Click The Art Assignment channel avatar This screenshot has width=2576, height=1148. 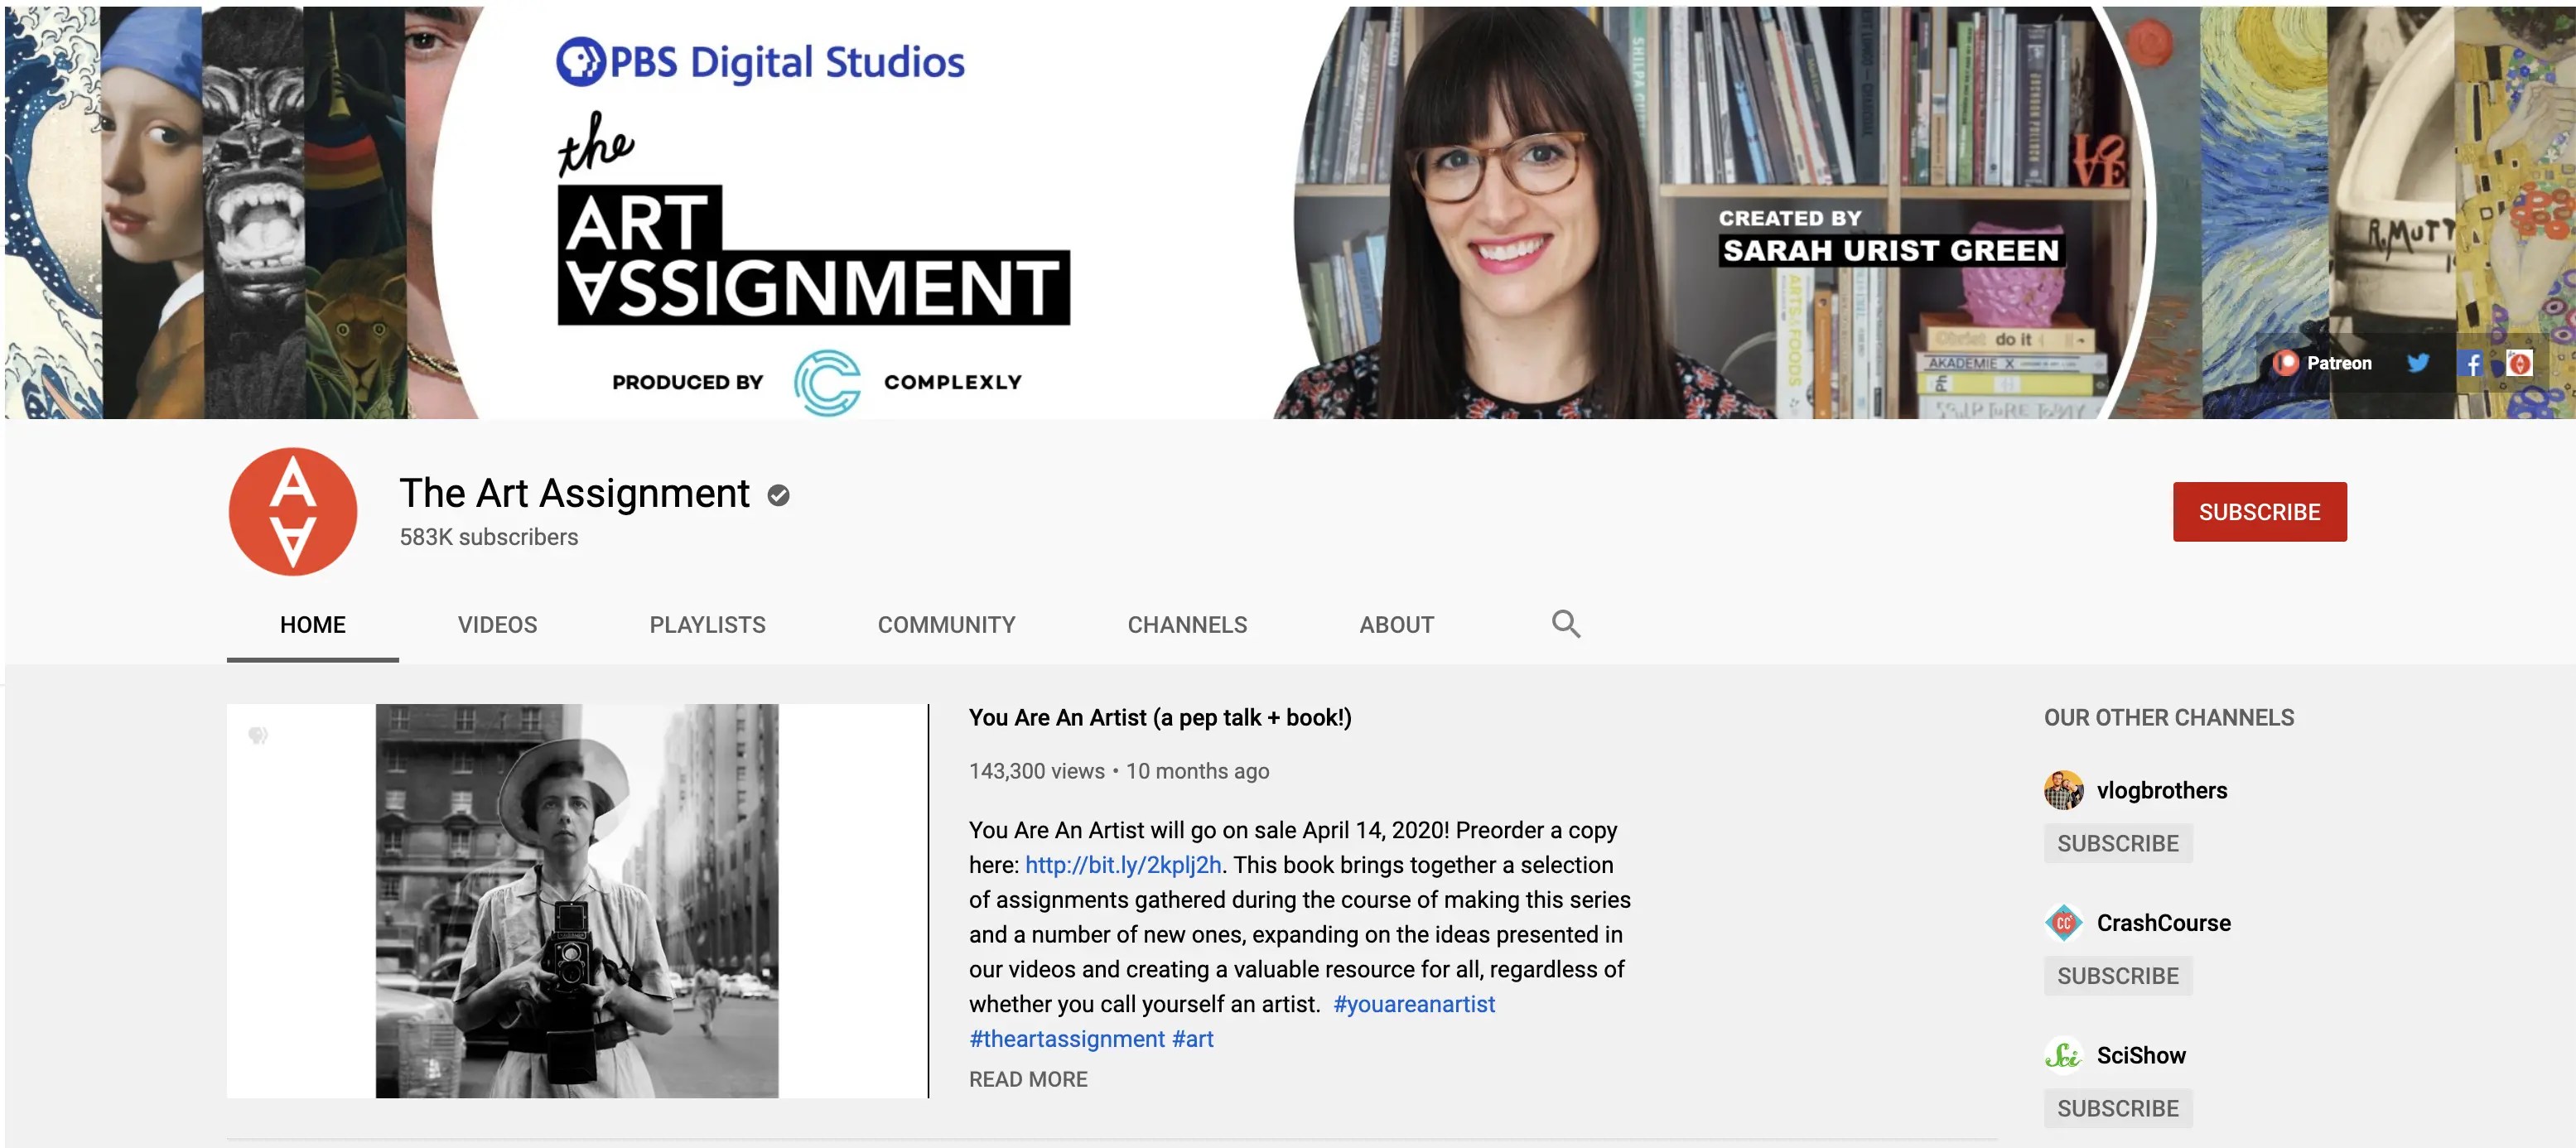click(x=293, y=511)
